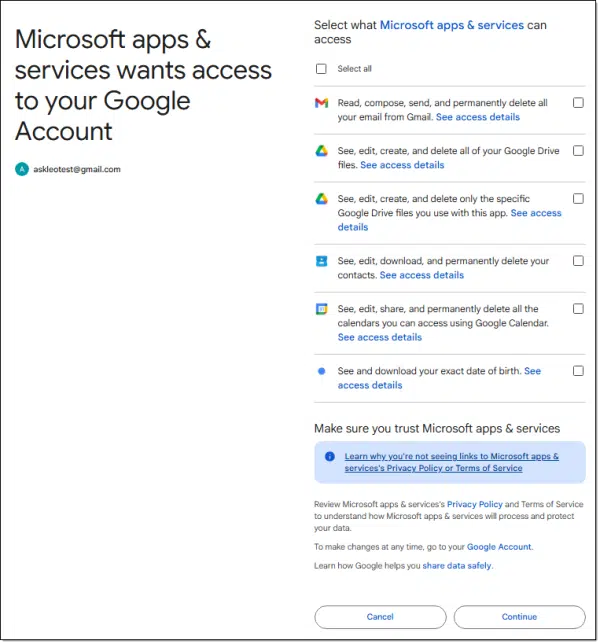The height and width of the screenshot is (644, 600).
Task: Click the info icon in the blue notice box
Action: (x=330, y=456)
